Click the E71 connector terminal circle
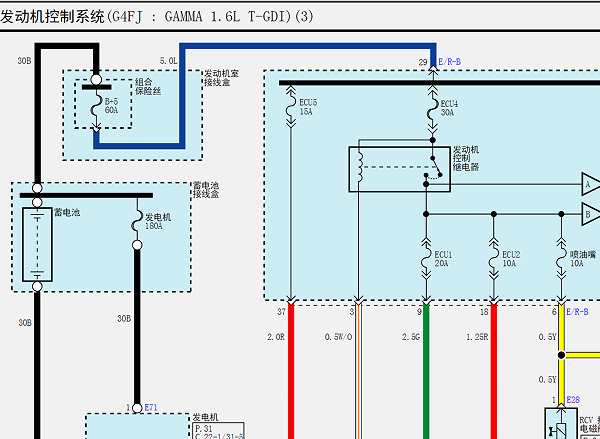This screenshot has width=600, height=439. 137,408
